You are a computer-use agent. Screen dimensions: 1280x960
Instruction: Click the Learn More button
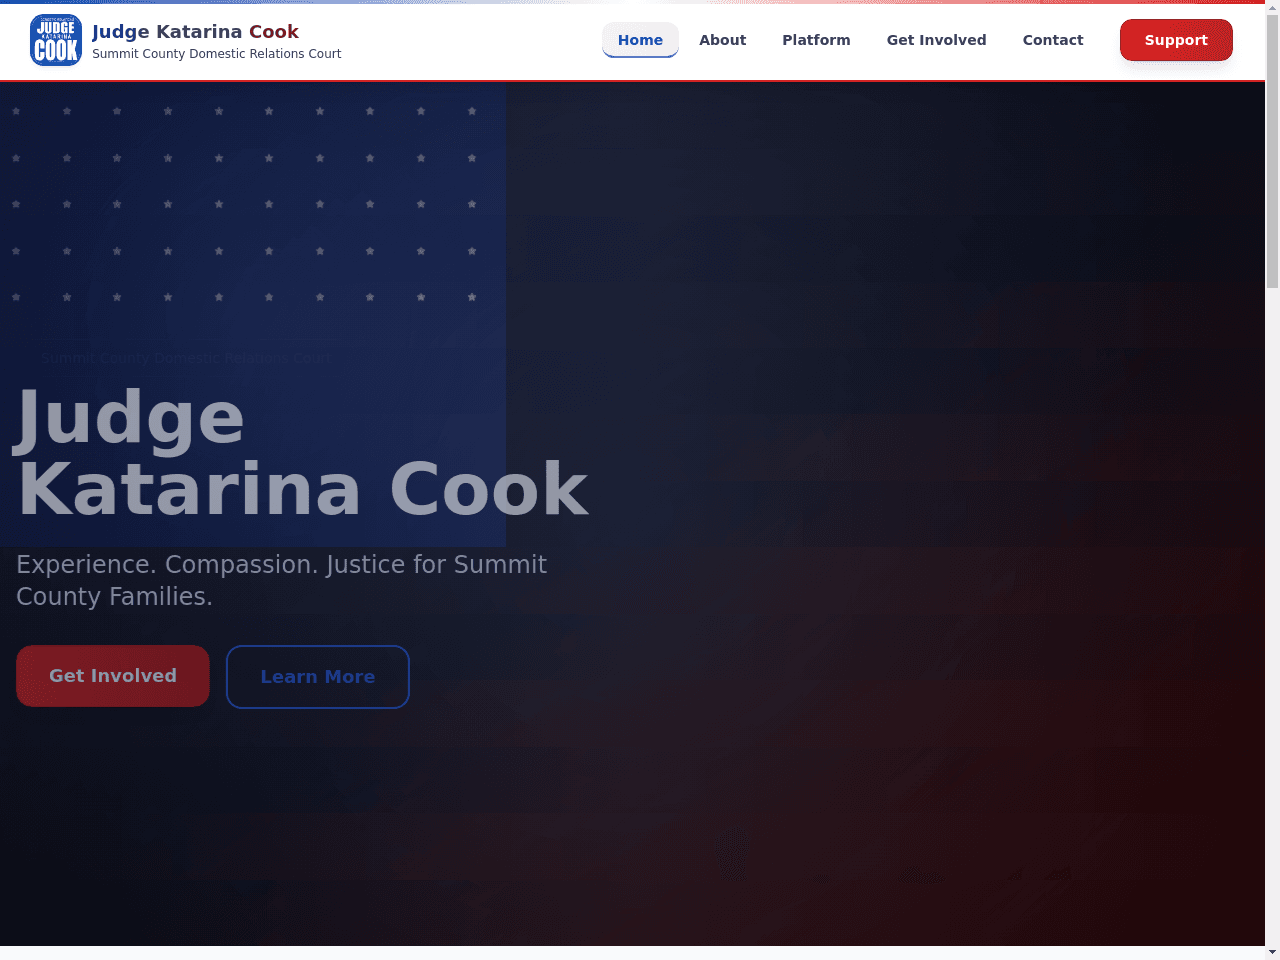coord(318,677)
